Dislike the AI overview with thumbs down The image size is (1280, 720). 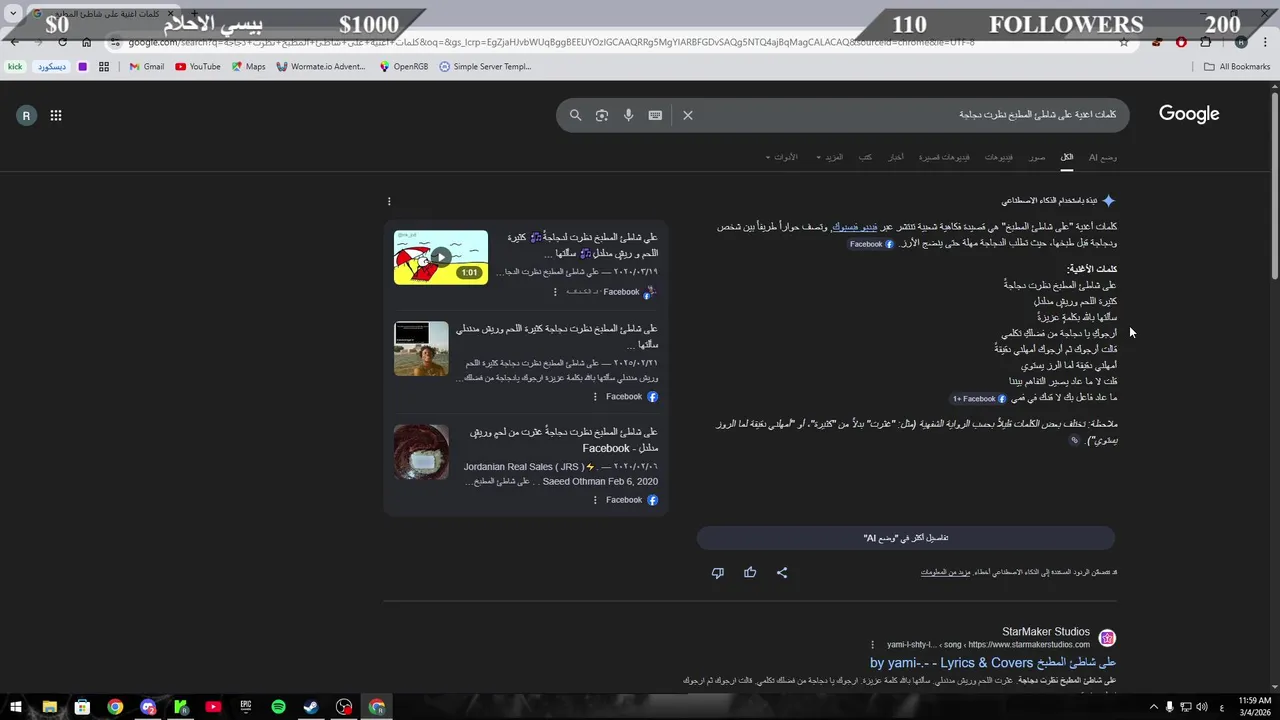(717, 572)
